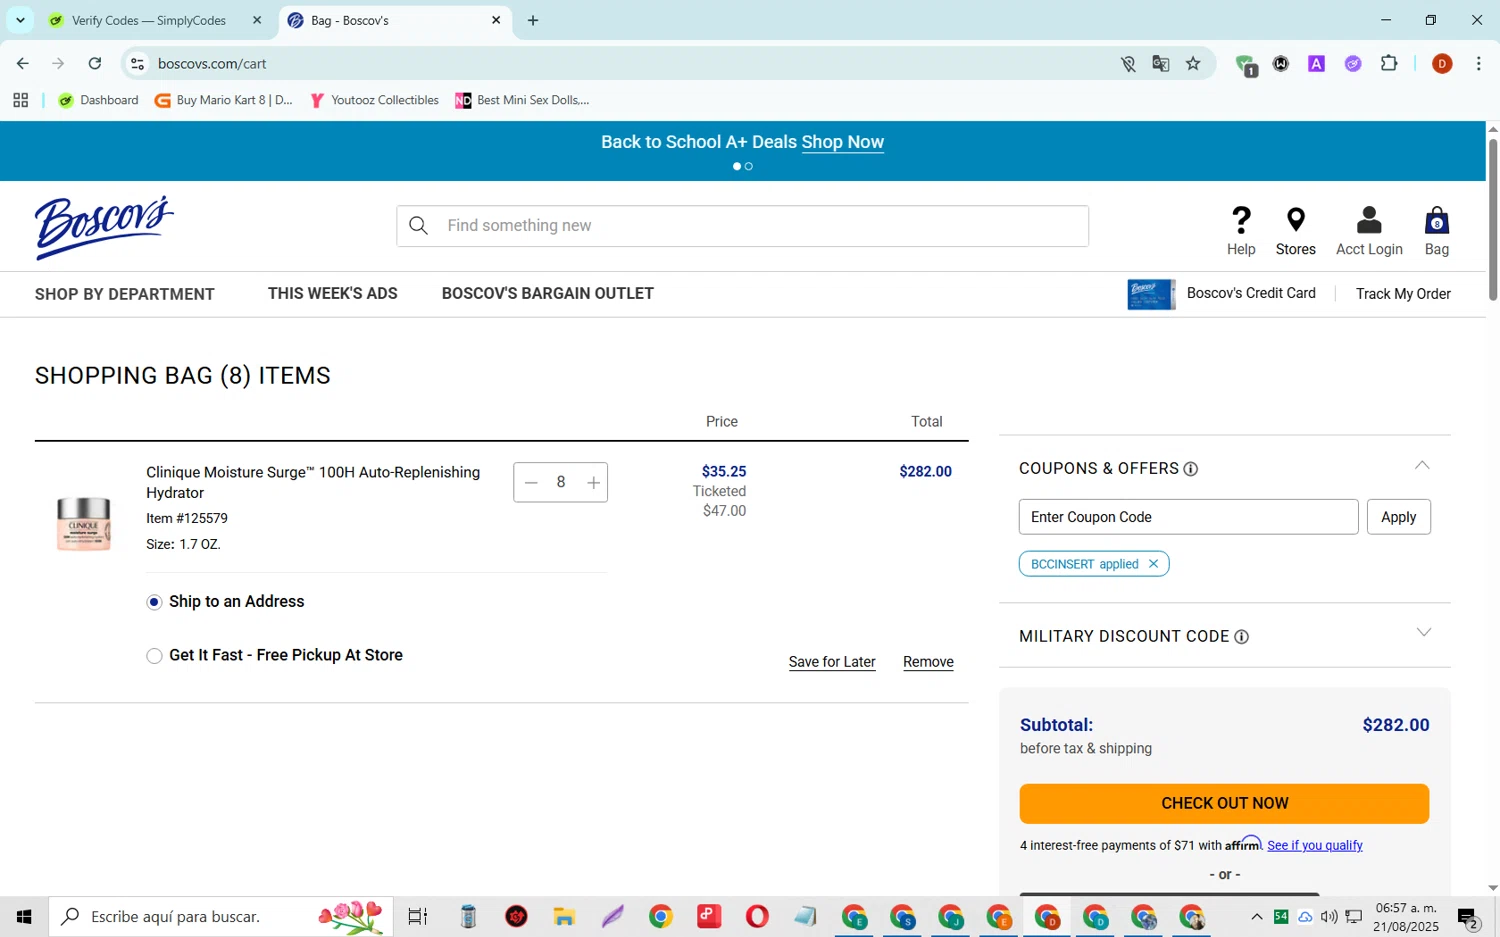Open the Youtooz Collectibles bookmark
The width and height of the screenshot is (1500, 937).
point(374,100)
